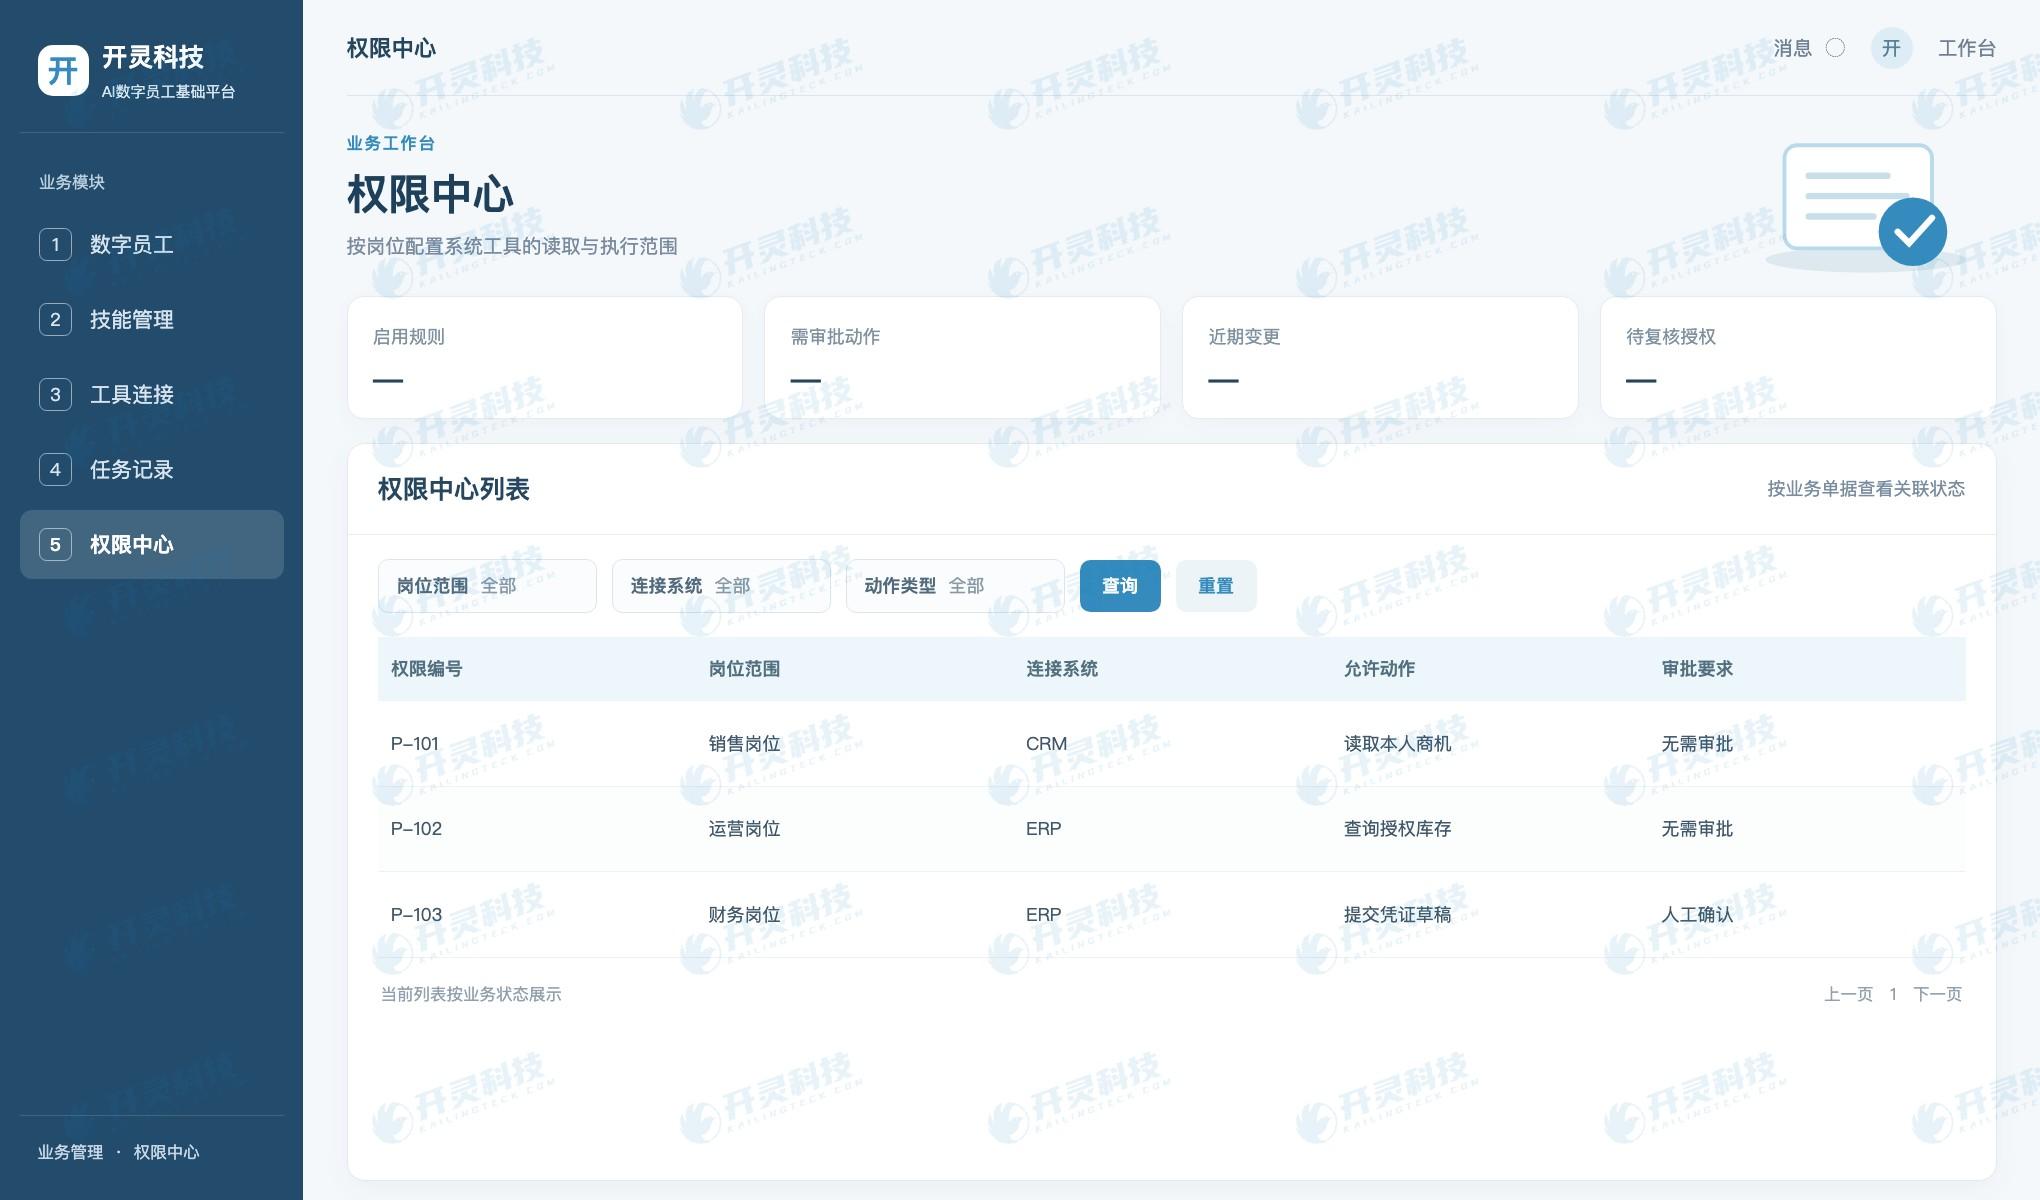Click the 重置 button

coord(1216,586)
